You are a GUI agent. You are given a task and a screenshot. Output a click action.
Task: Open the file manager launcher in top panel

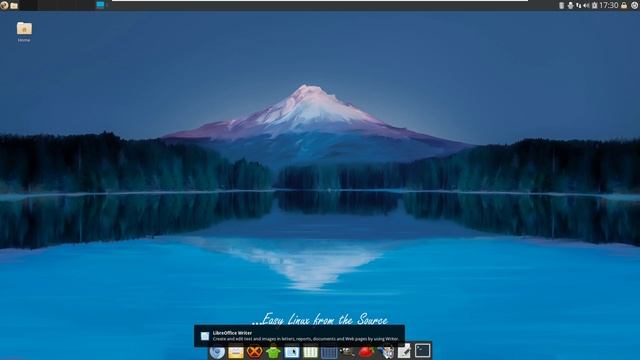[14, 5]
